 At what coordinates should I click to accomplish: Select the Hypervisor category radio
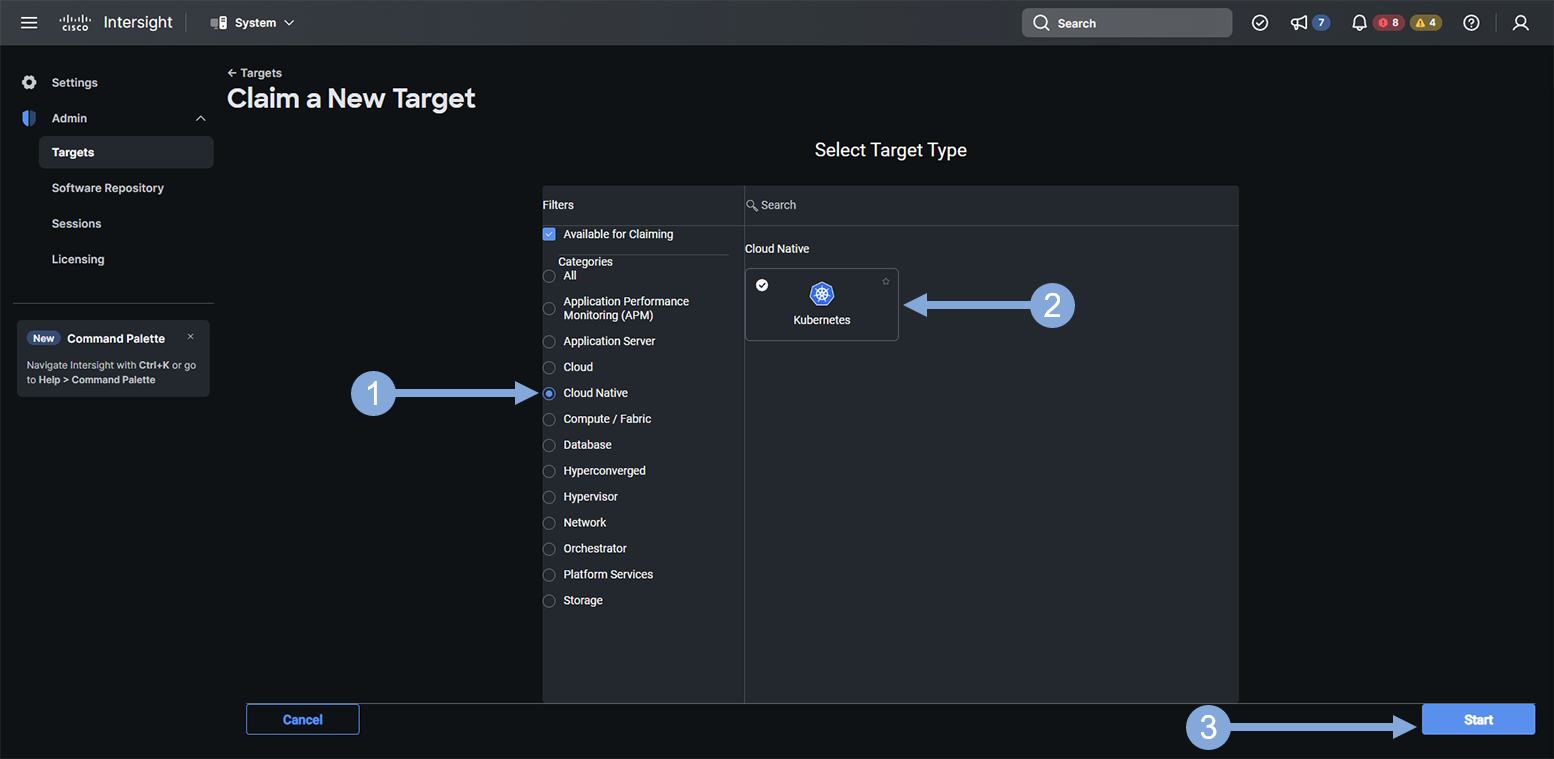point(549,497)
